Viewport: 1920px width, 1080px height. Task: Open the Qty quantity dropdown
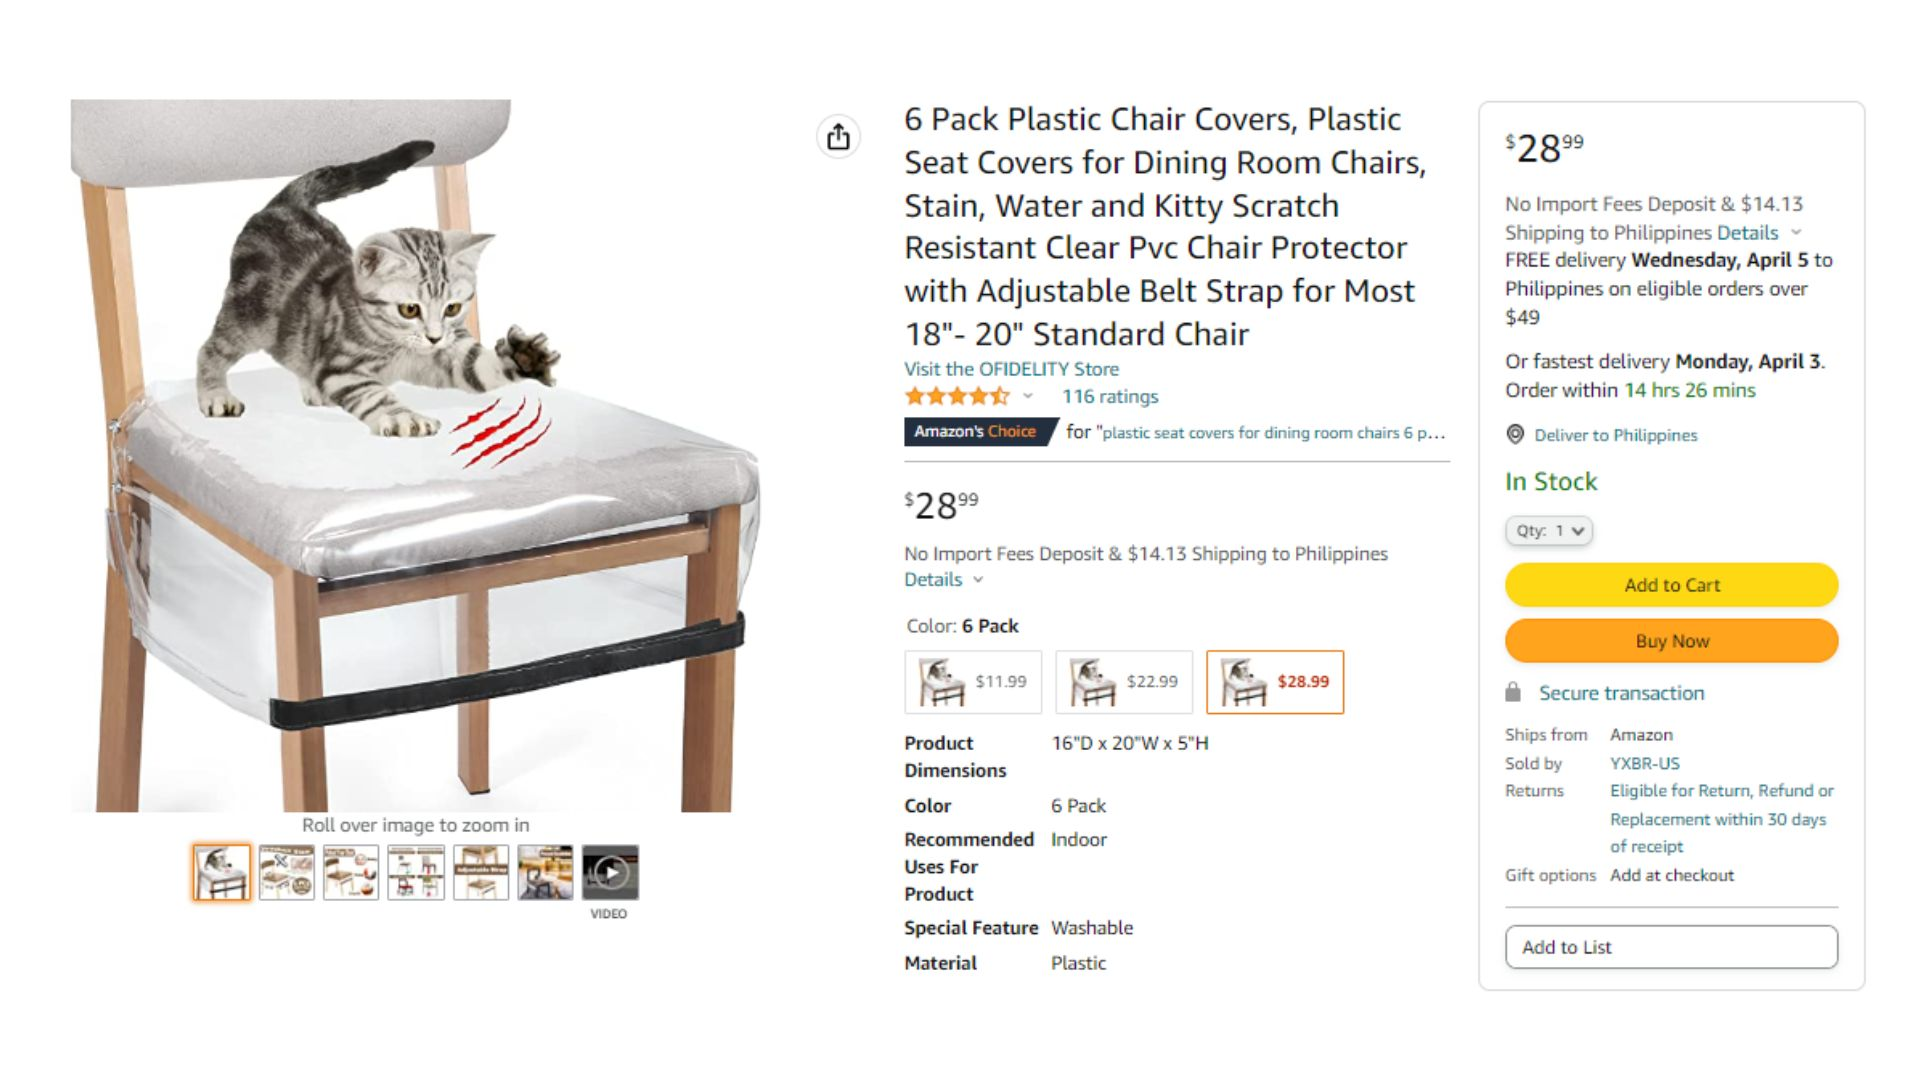point(1549,531)
